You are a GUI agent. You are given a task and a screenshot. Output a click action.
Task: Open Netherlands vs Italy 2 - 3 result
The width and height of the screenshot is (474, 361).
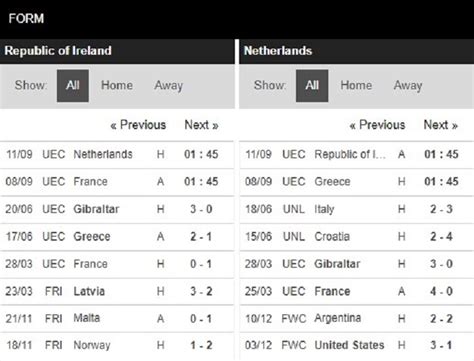coord(356,209)
